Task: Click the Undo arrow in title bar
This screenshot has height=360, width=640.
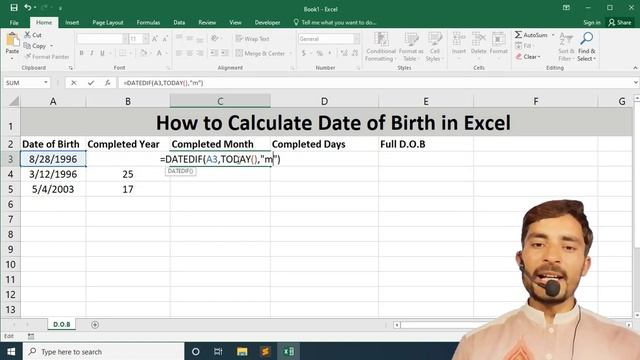Action: tap(28, 7)
